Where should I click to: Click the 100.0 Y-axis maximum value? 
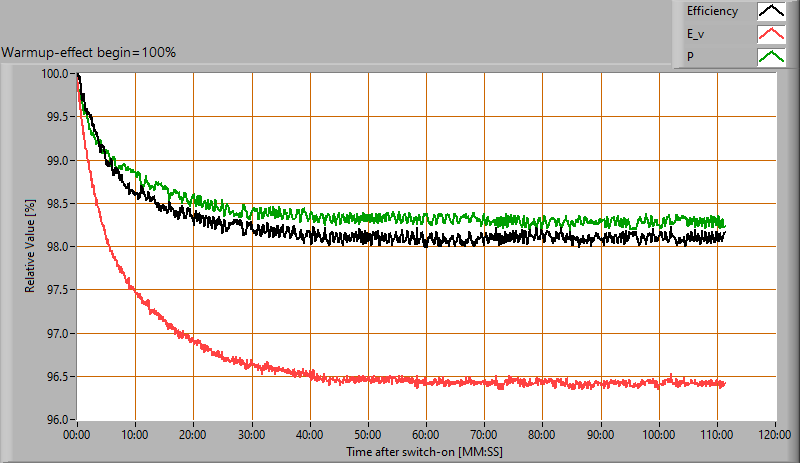click(55, 74)
